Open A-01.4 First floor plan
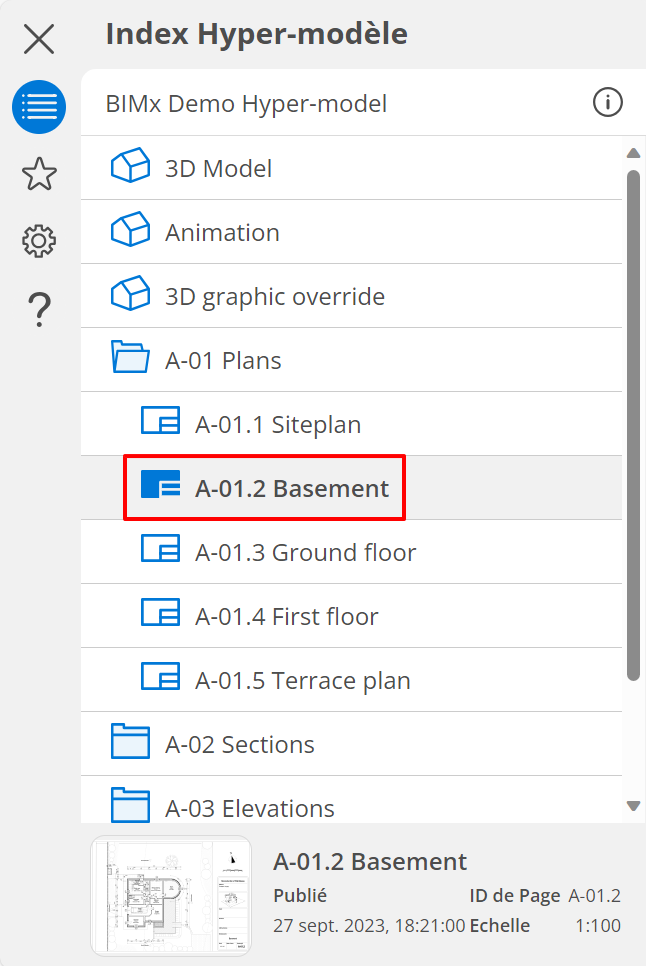This screenshot has height=966, width=646. click(286, 616)
